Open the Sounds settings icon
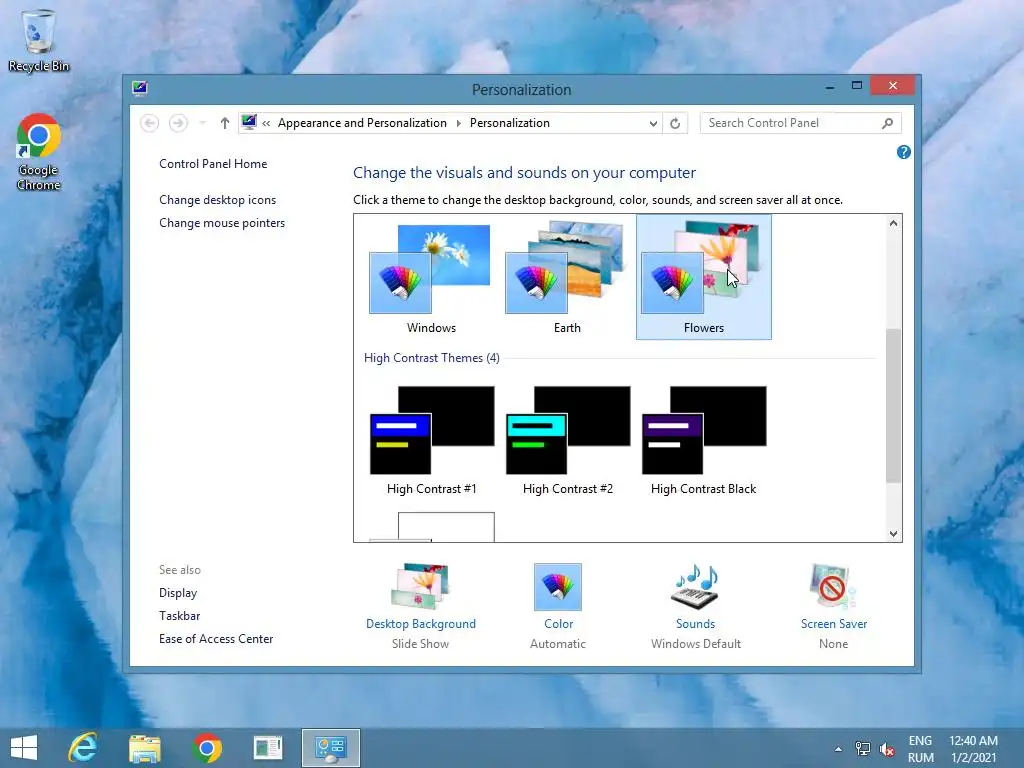 coord(696,586)
